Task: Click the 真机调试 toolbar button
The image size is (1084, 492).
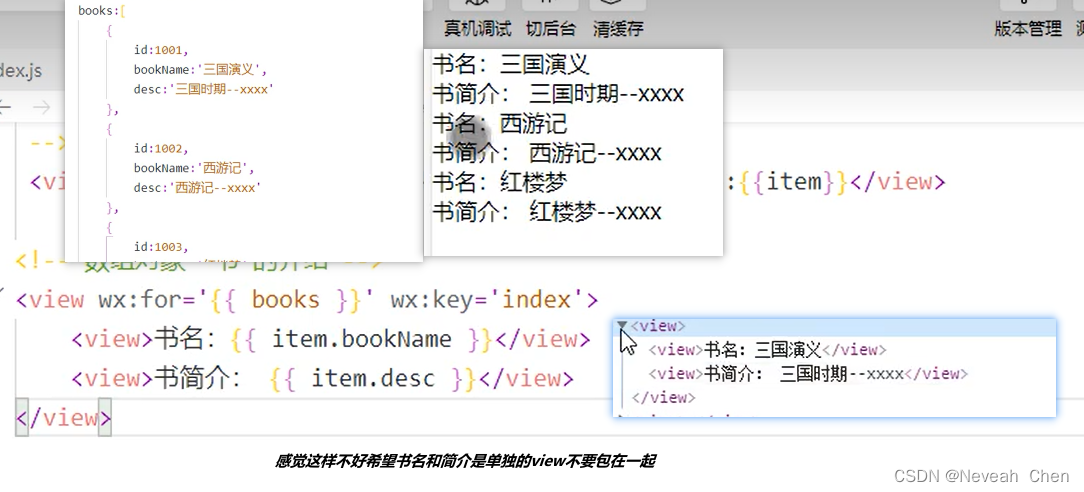Action: click(478, 28)
